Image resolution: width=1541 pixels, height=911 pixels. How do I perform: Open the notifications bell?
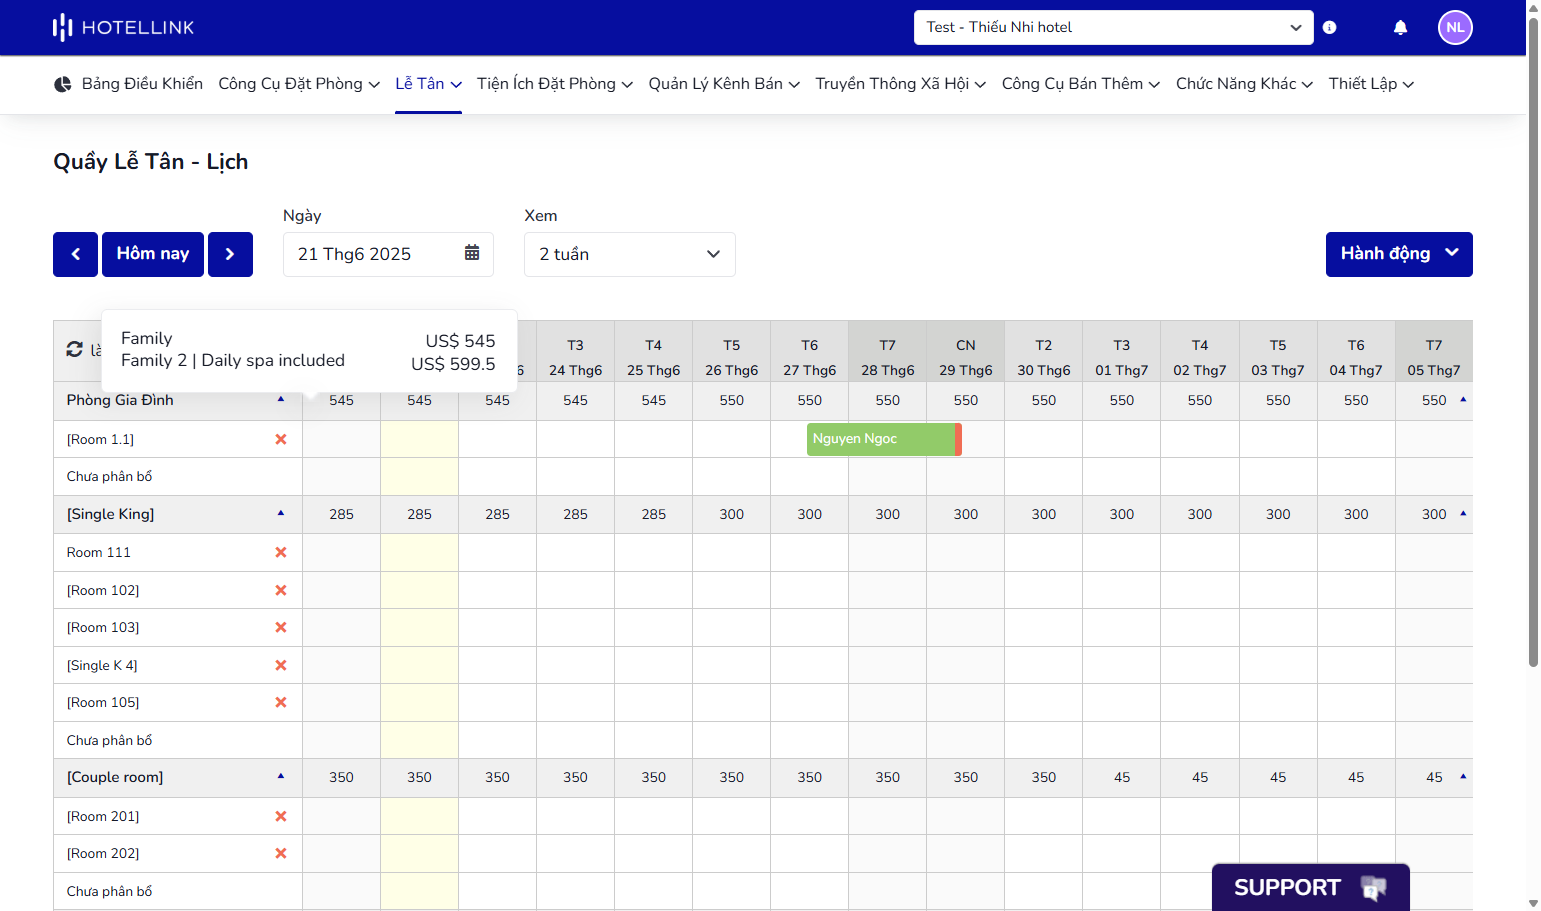pos(1400,27)
